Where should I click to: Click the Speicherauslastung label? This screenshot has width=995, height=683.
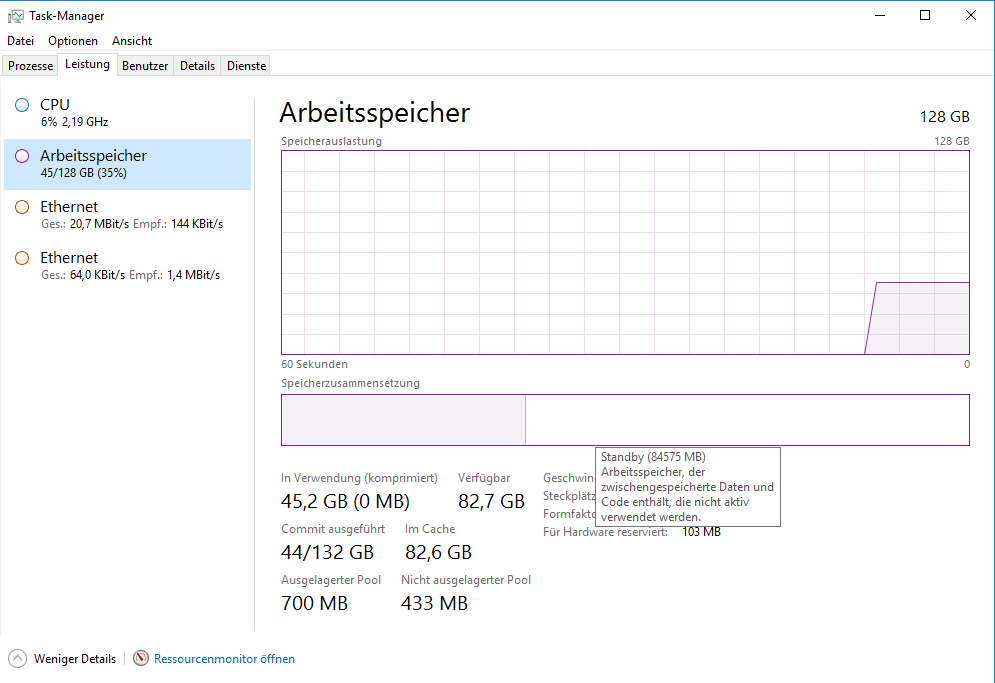(331, 141)
